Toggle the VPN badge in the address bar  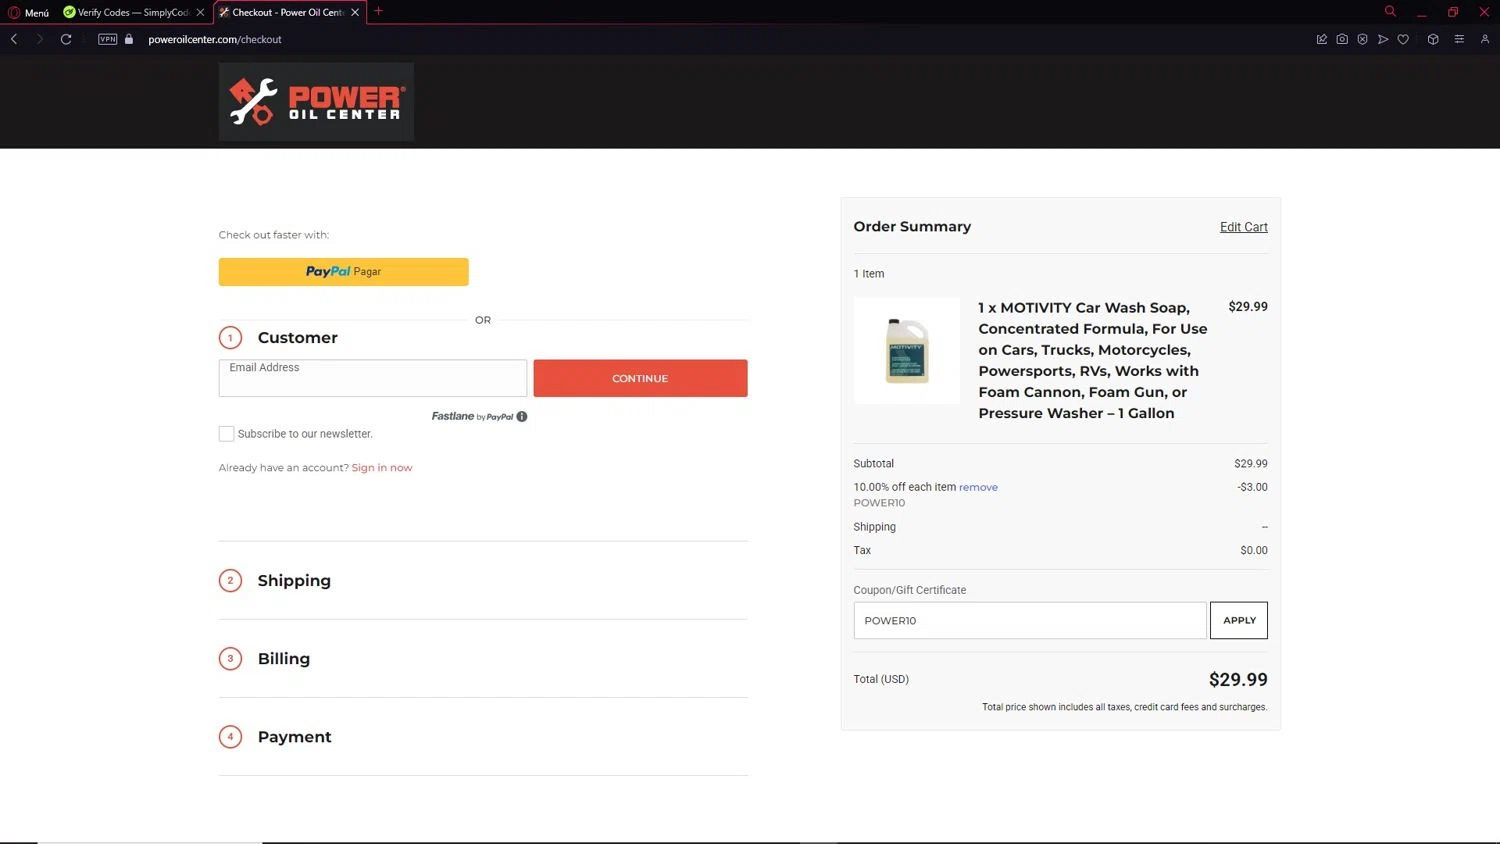(x=107, y=39)
